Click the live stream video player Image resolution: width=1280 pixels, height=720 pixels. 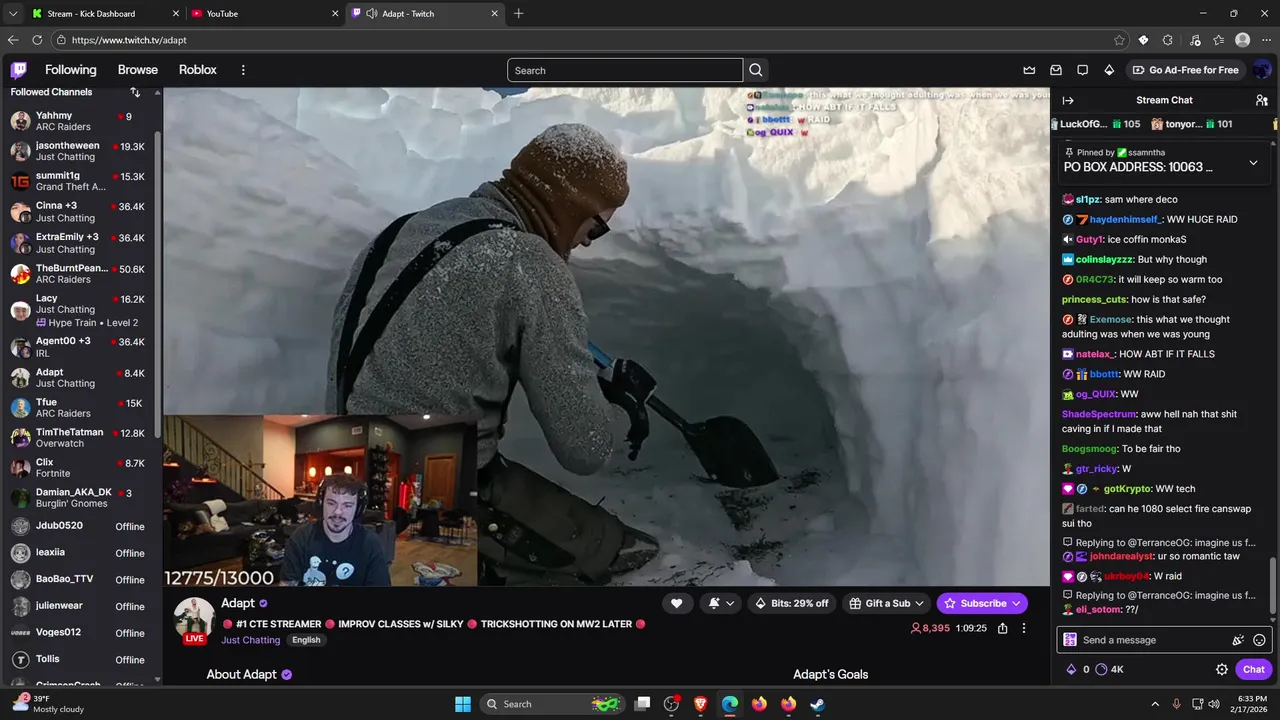tap(606, 336)
